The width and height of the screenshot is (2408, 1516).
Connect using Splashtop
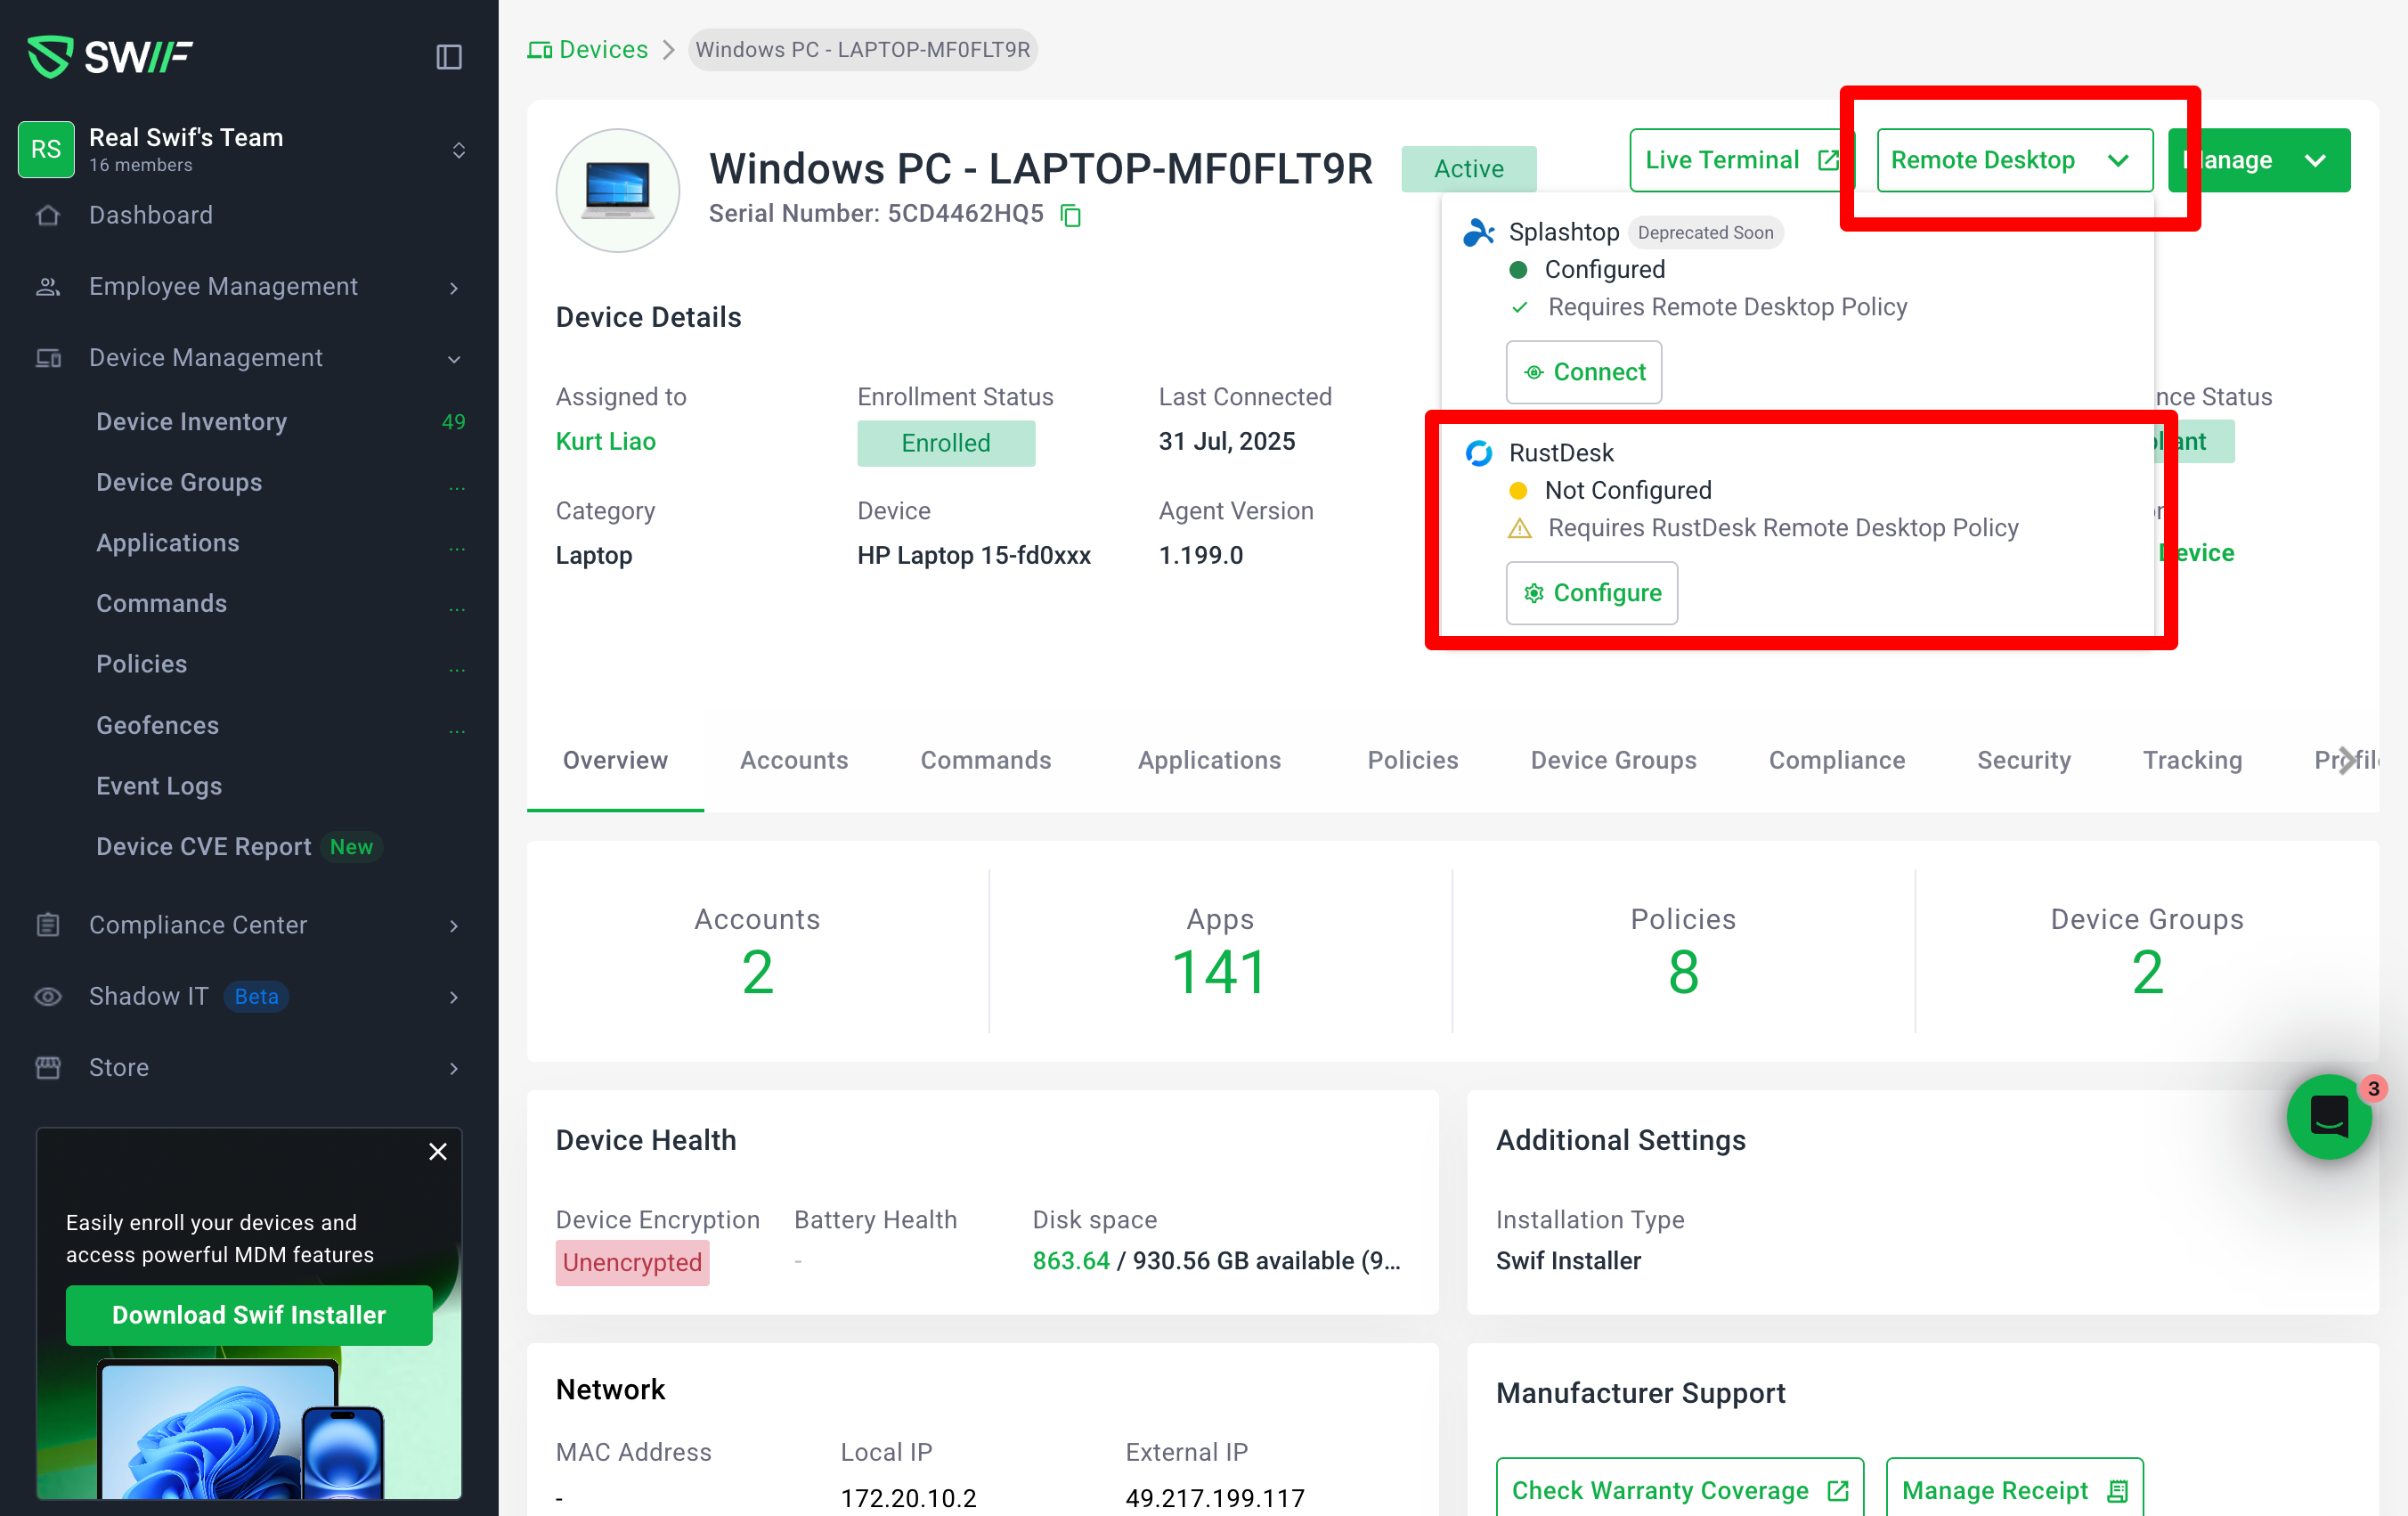click(x=1583, y=372)
